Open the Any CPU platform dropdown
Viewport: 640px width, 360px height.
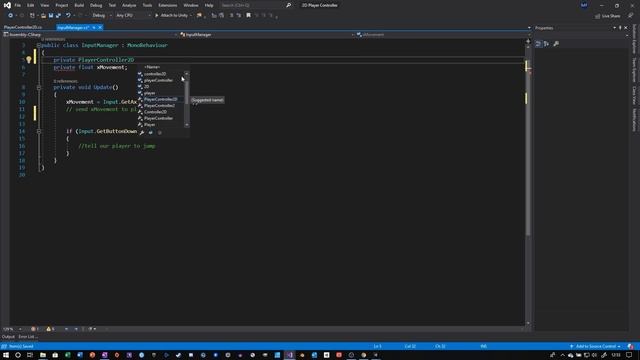(x=133, y=16)
